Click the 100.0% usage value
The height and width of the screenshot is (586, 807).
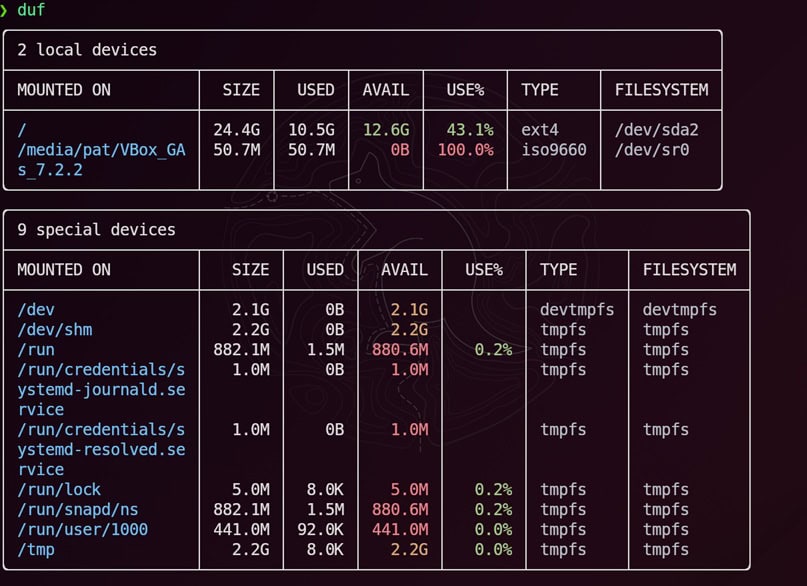click(x=465, y=150)
